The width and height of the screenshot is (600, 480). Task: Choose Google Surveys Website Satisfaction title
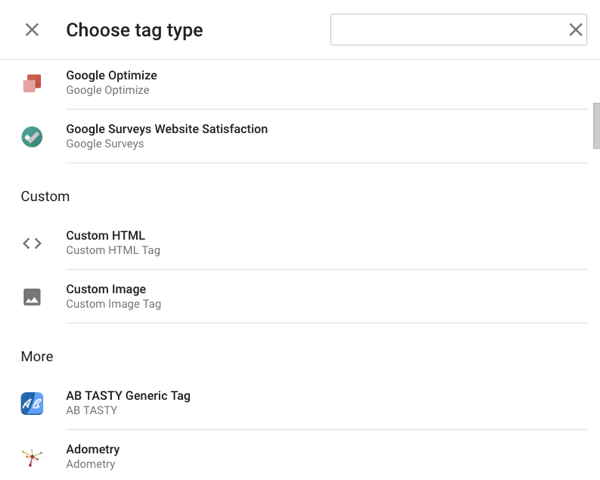pyautogui.click(x=167, y=129)
